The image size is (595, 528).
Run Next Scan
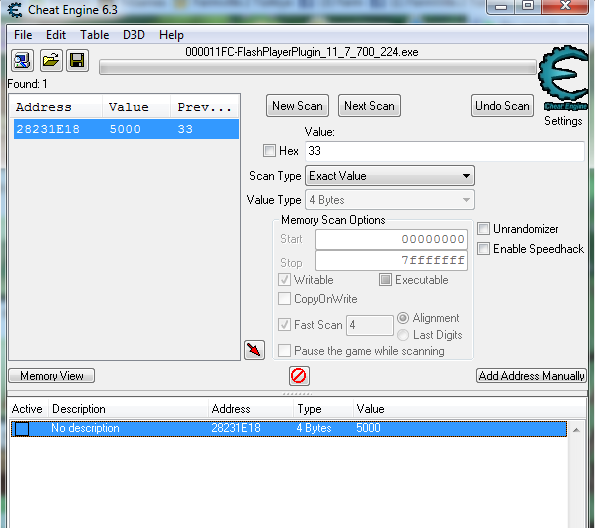click(x=369, y=106)
